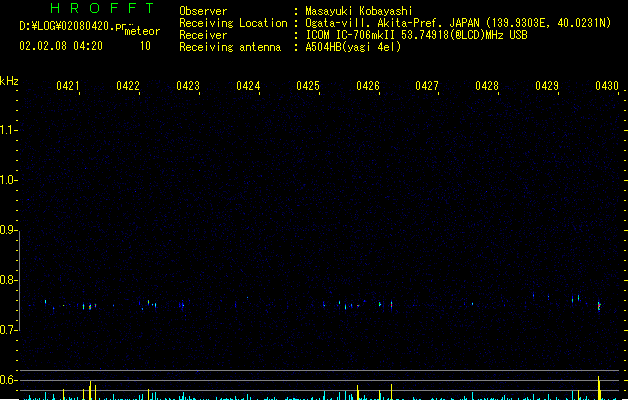Click time marker 0428
This screenshot has width=629, height=400.
(x=487, y=86)
